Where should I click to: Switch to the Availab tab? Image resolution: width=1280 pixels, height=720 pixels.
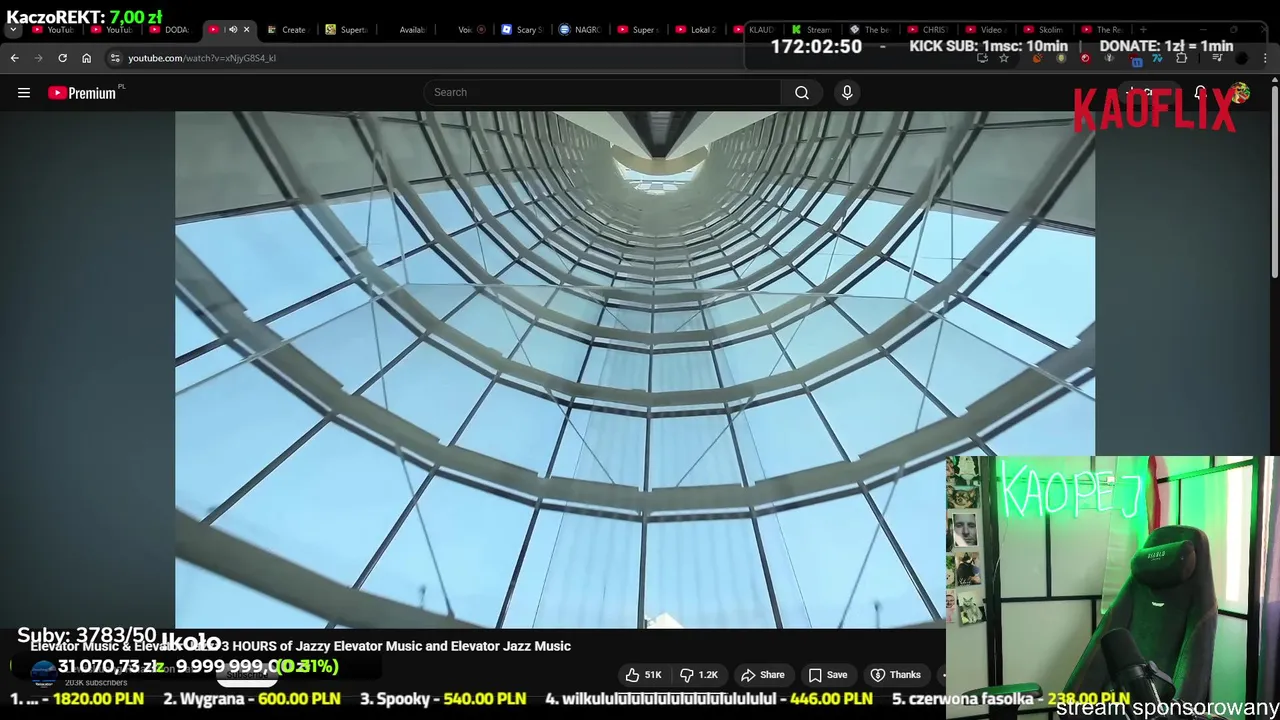(x=406, y=29)
